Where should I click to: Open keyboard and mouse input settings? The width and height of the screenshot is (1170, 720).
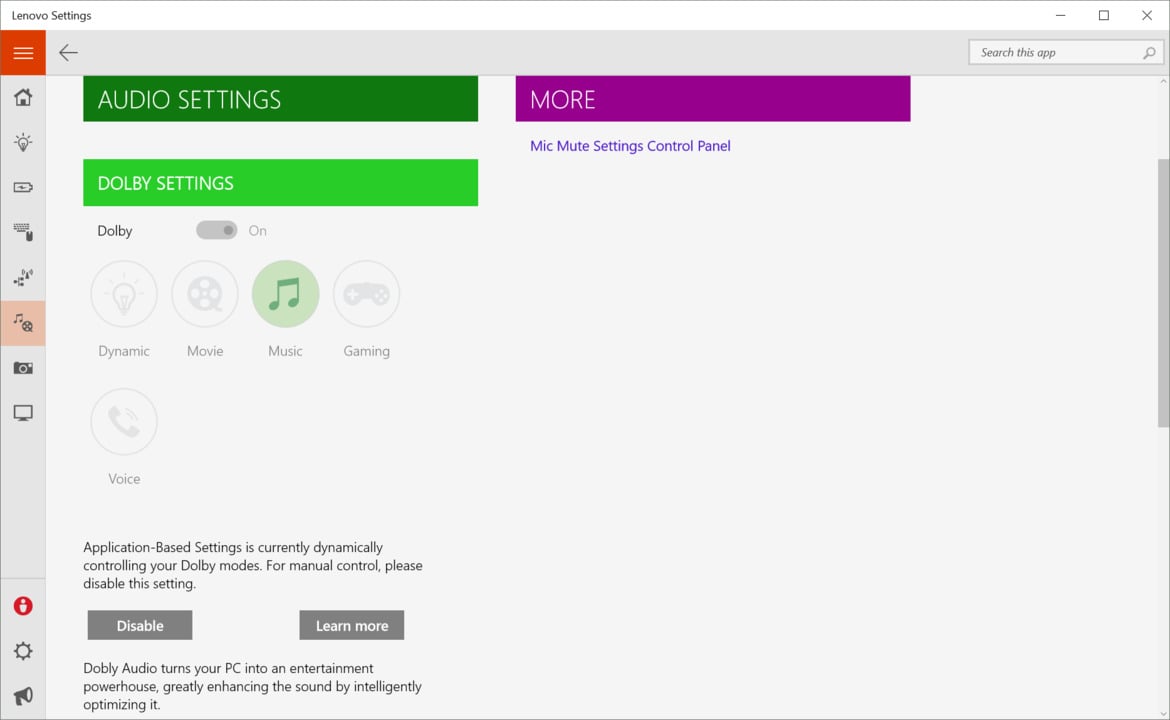(x=23, y=232)
